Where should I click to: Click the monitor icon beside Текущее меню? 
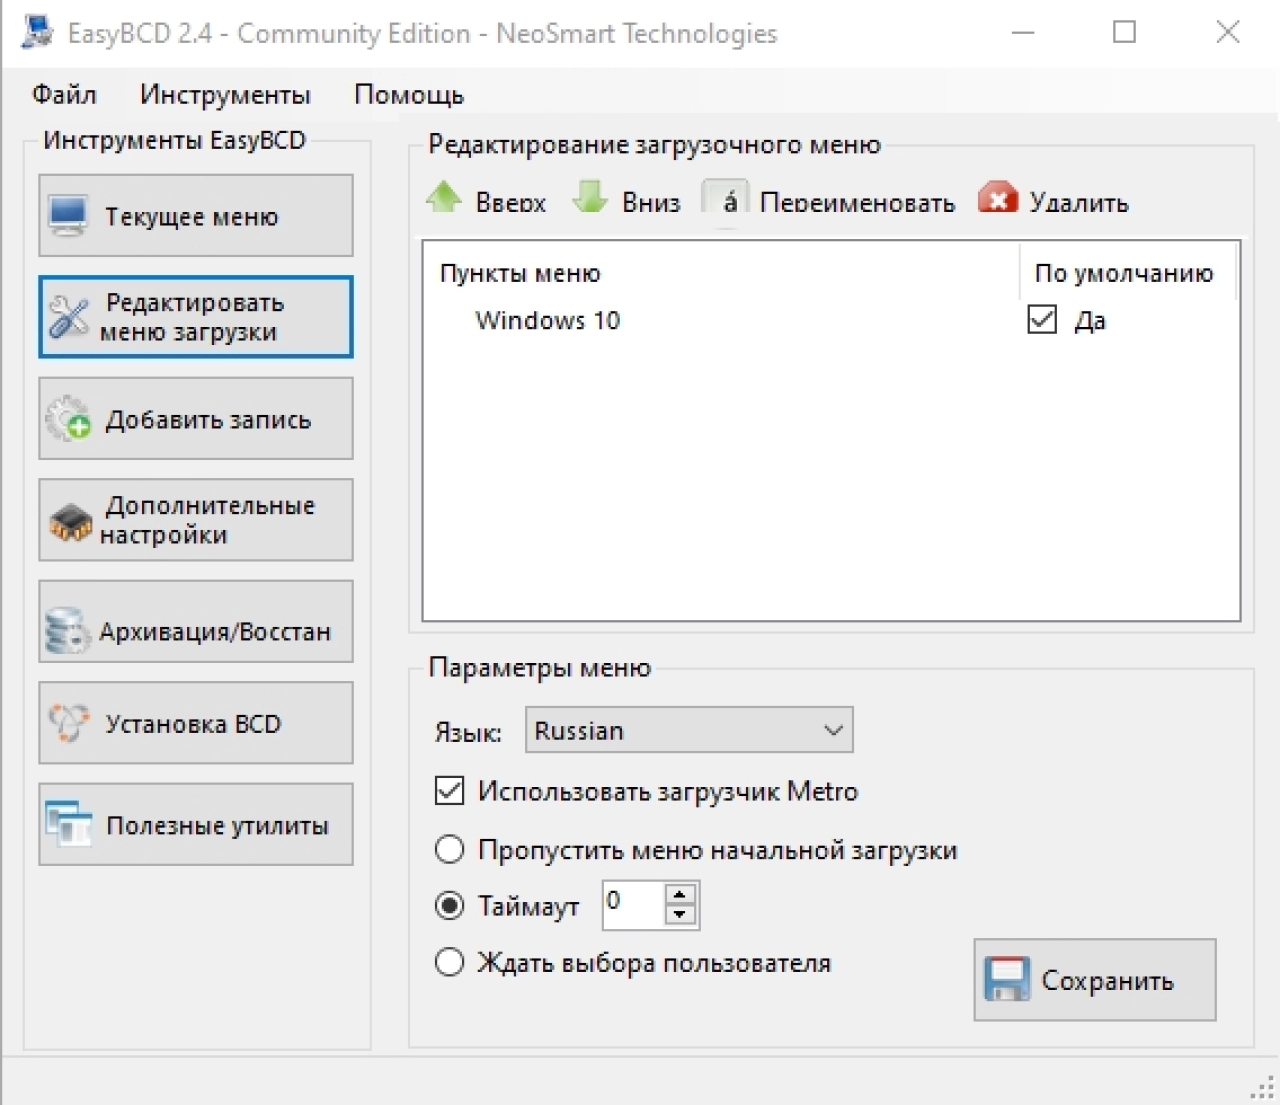point(68,215)
